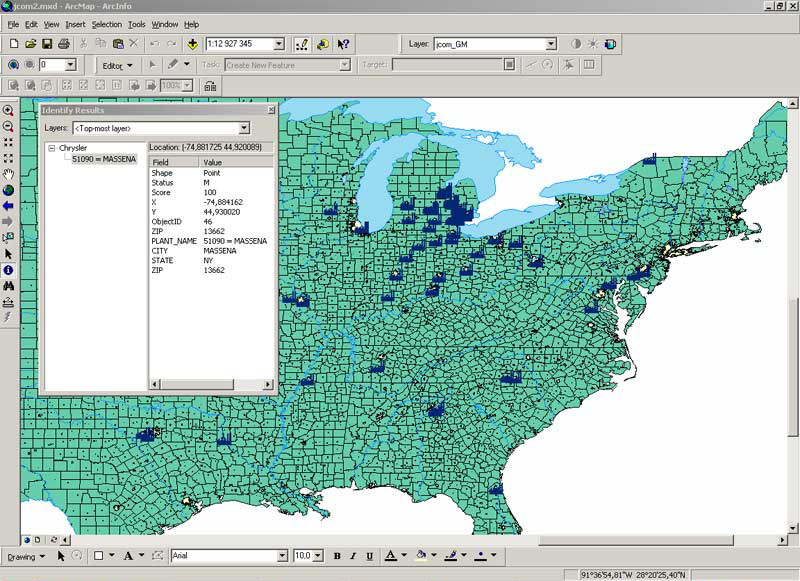Viewport: 800px width, 581px height.
Task: Open the map scale dropdown
Action: coord(278,44)
